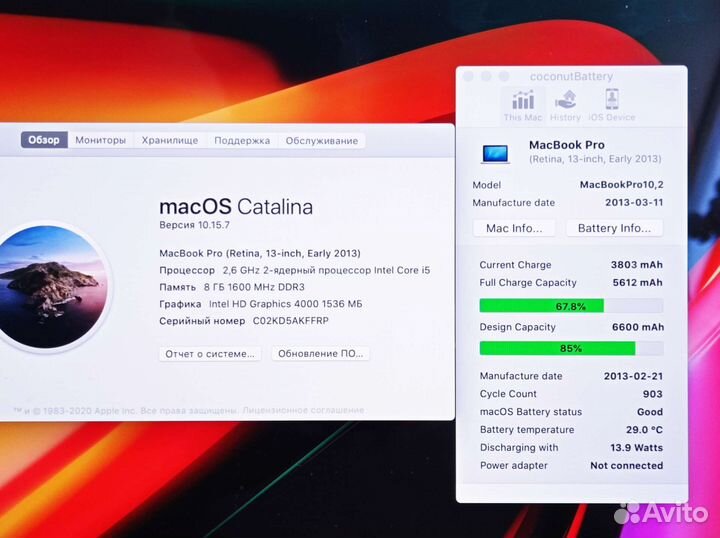Viewport: 720px width, 538px height.
Task: Click the MacBookPro10,2 model value
Action: click(621, 185)
